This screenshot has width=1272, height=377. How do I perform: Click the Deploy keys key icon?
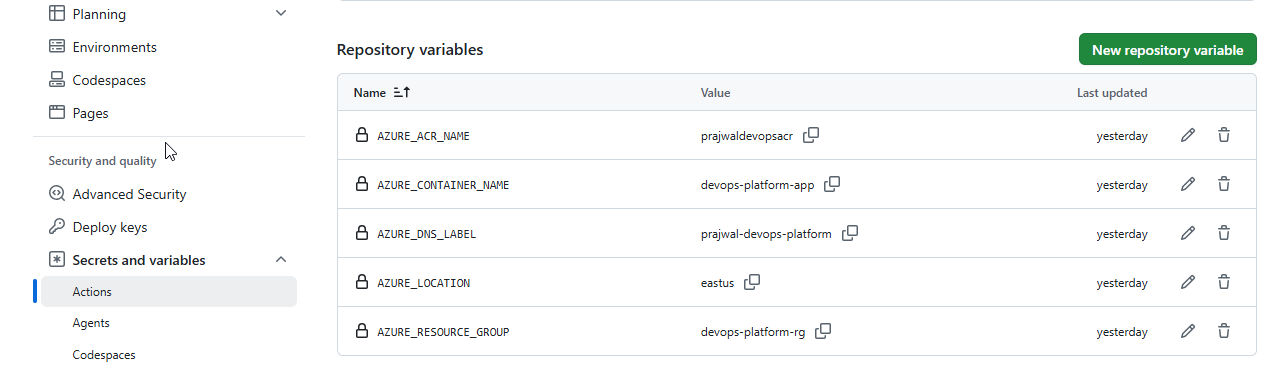click(x=57, y=227)
